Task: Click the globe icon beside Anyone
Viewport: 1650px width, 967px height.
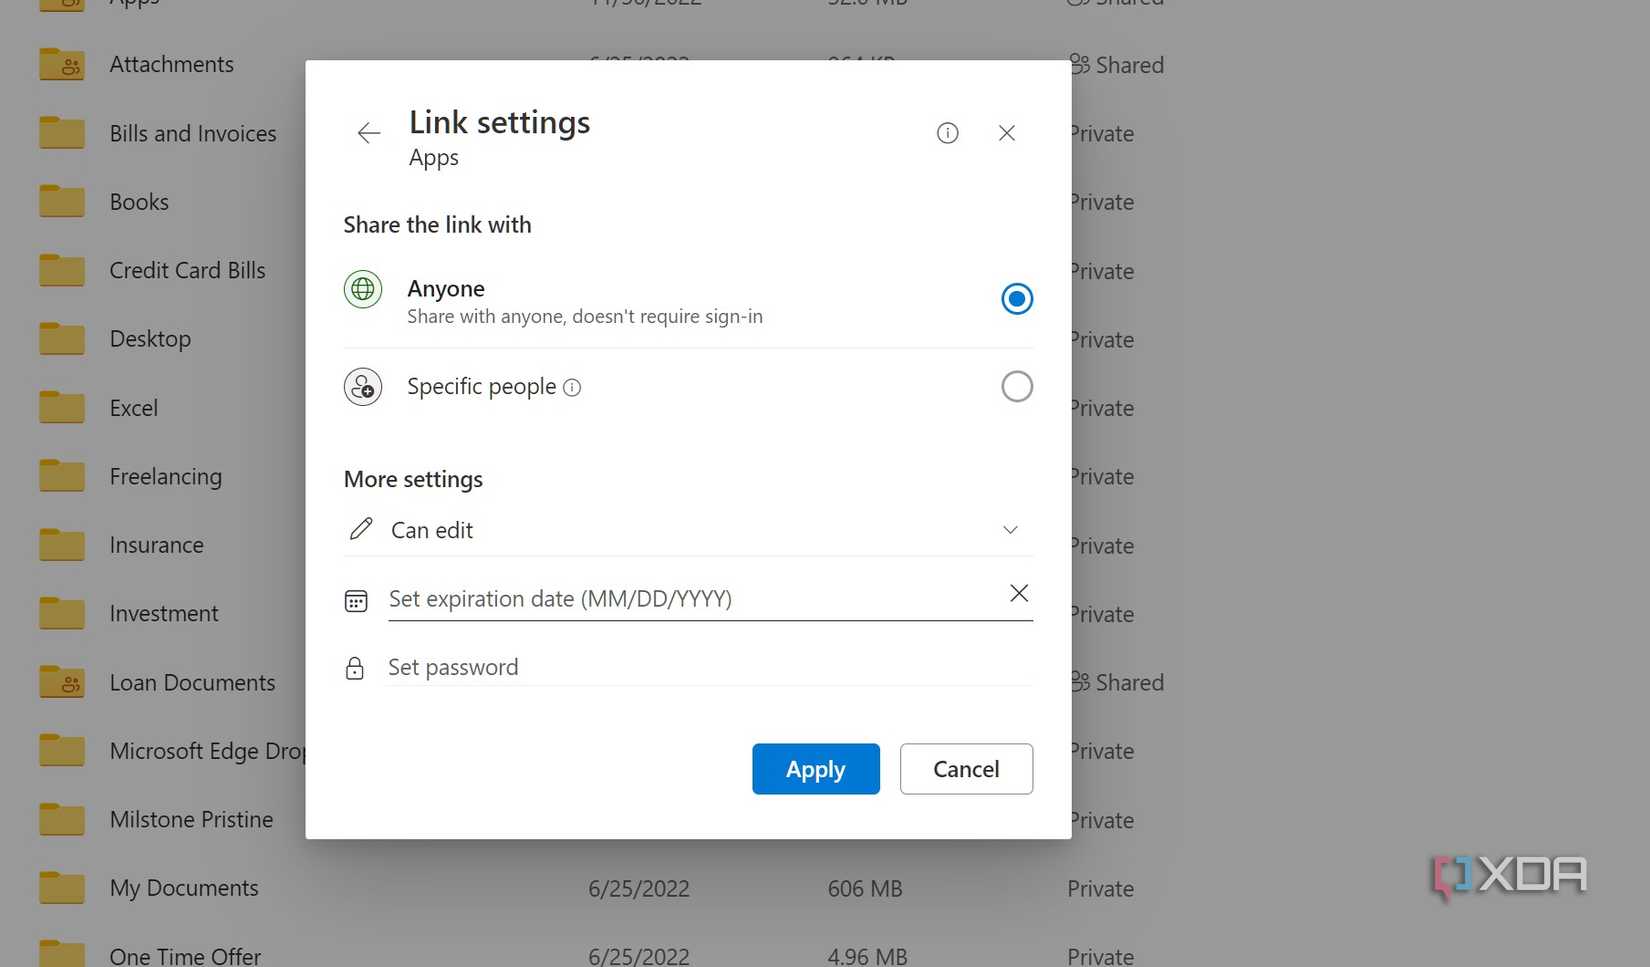Action: pyautogui.click(x=362, y=289)
